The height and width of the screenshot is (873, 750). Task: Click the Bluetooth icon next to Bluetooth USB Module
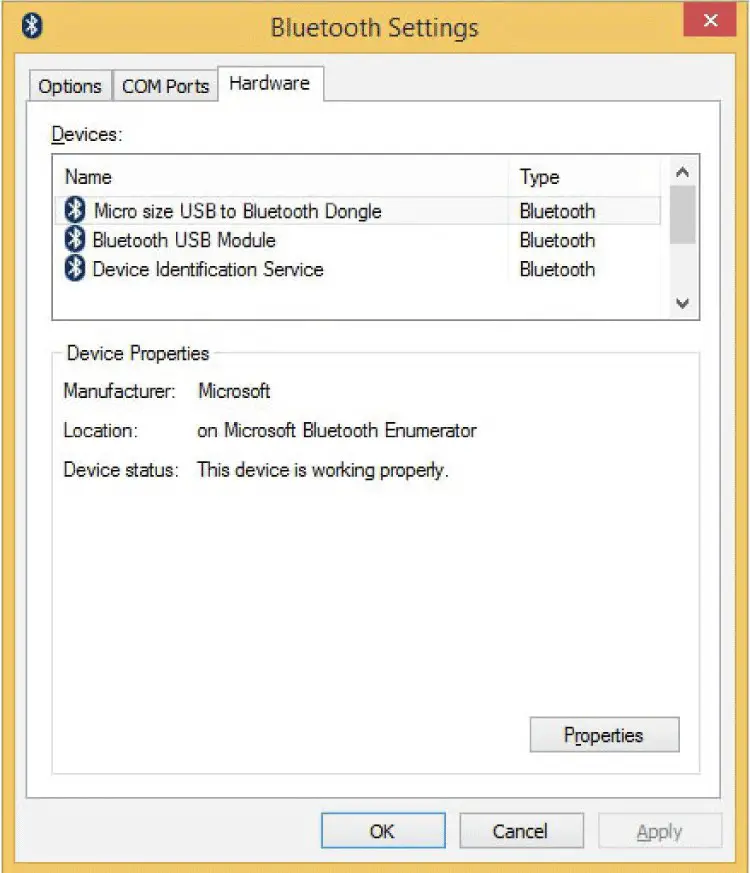75,240
